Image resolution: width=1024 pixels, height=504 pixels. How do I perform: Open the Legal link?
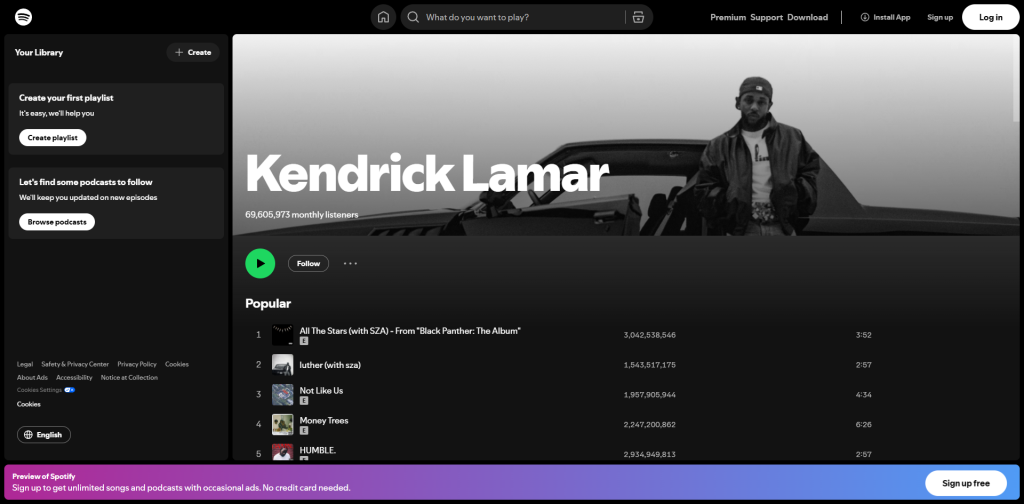tap(25, 364)
